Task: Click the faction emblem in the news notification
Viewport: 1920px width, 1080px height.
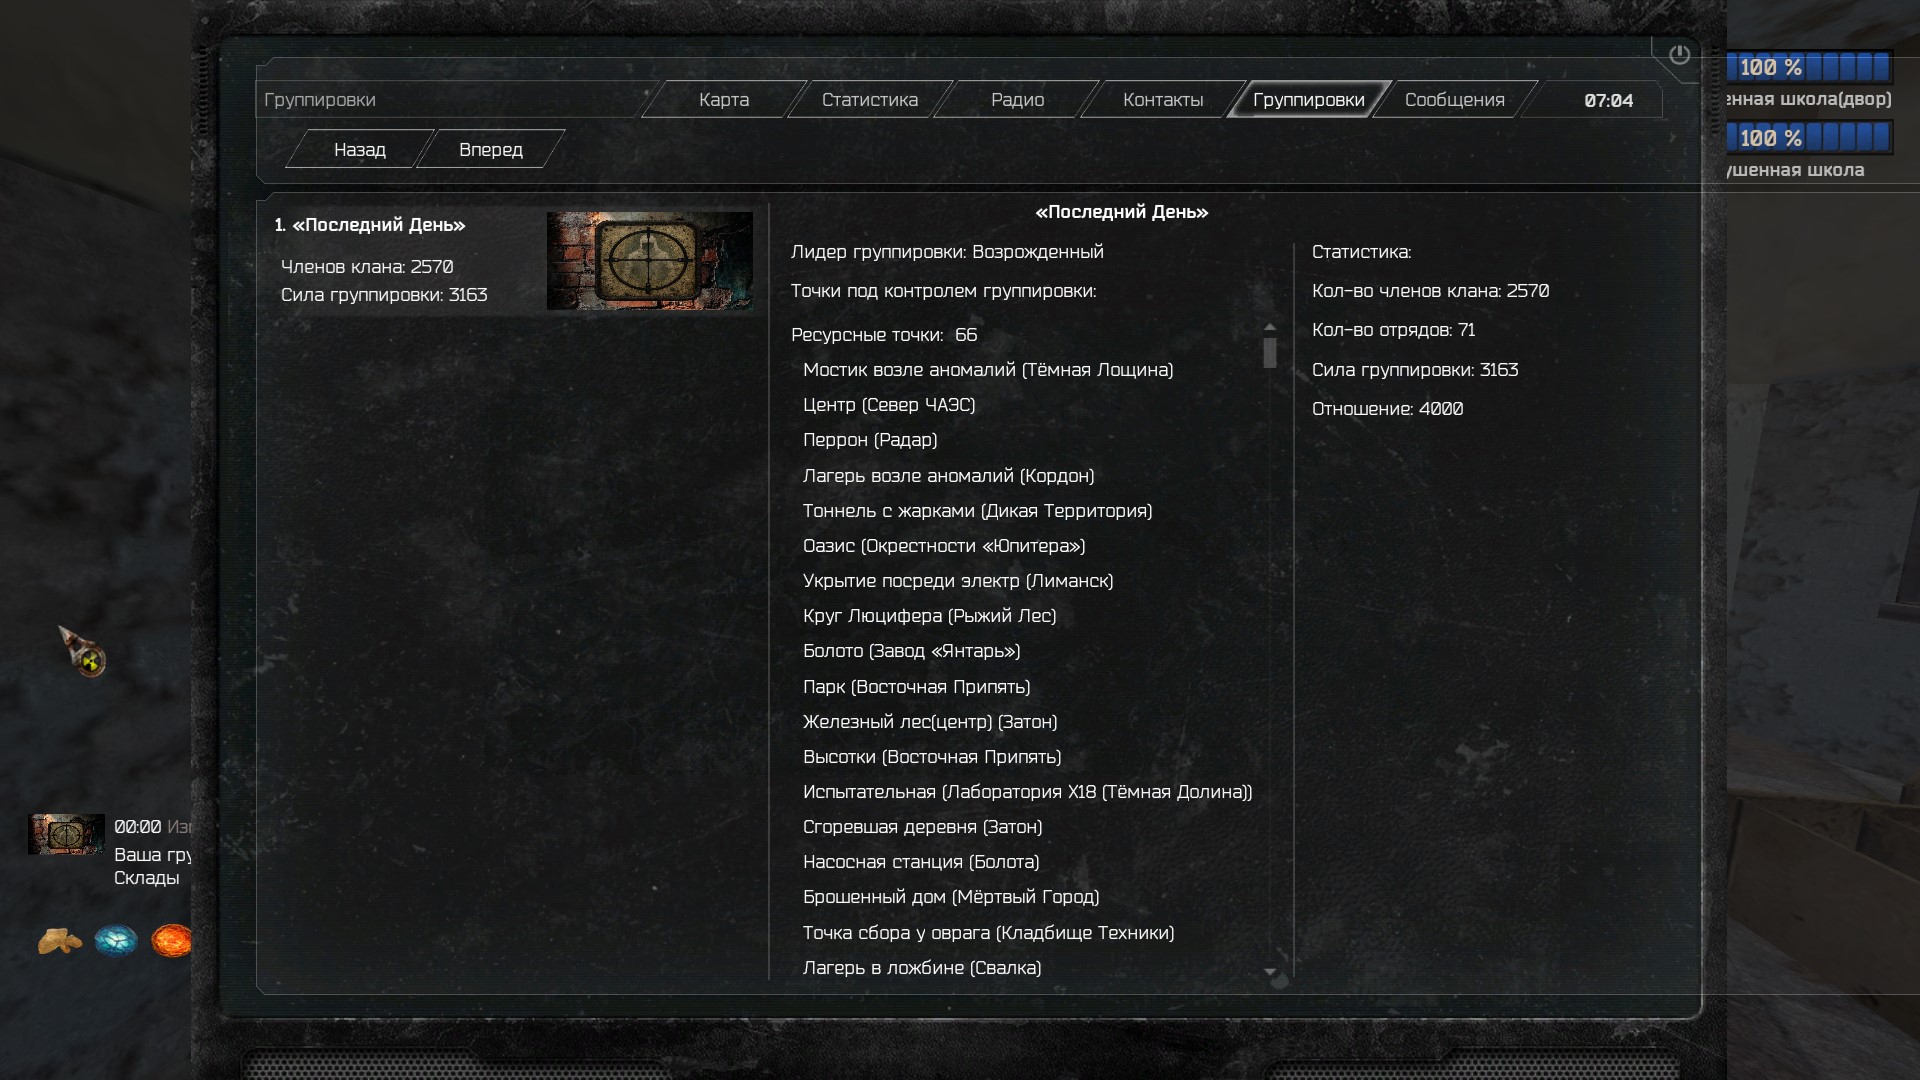Action: [67, 834]
